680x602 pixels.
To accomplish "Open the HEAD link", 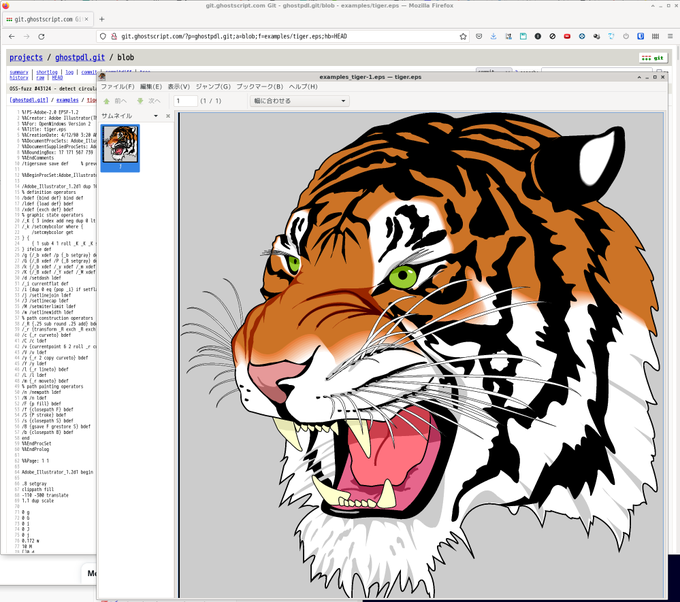I will point(57,78).
